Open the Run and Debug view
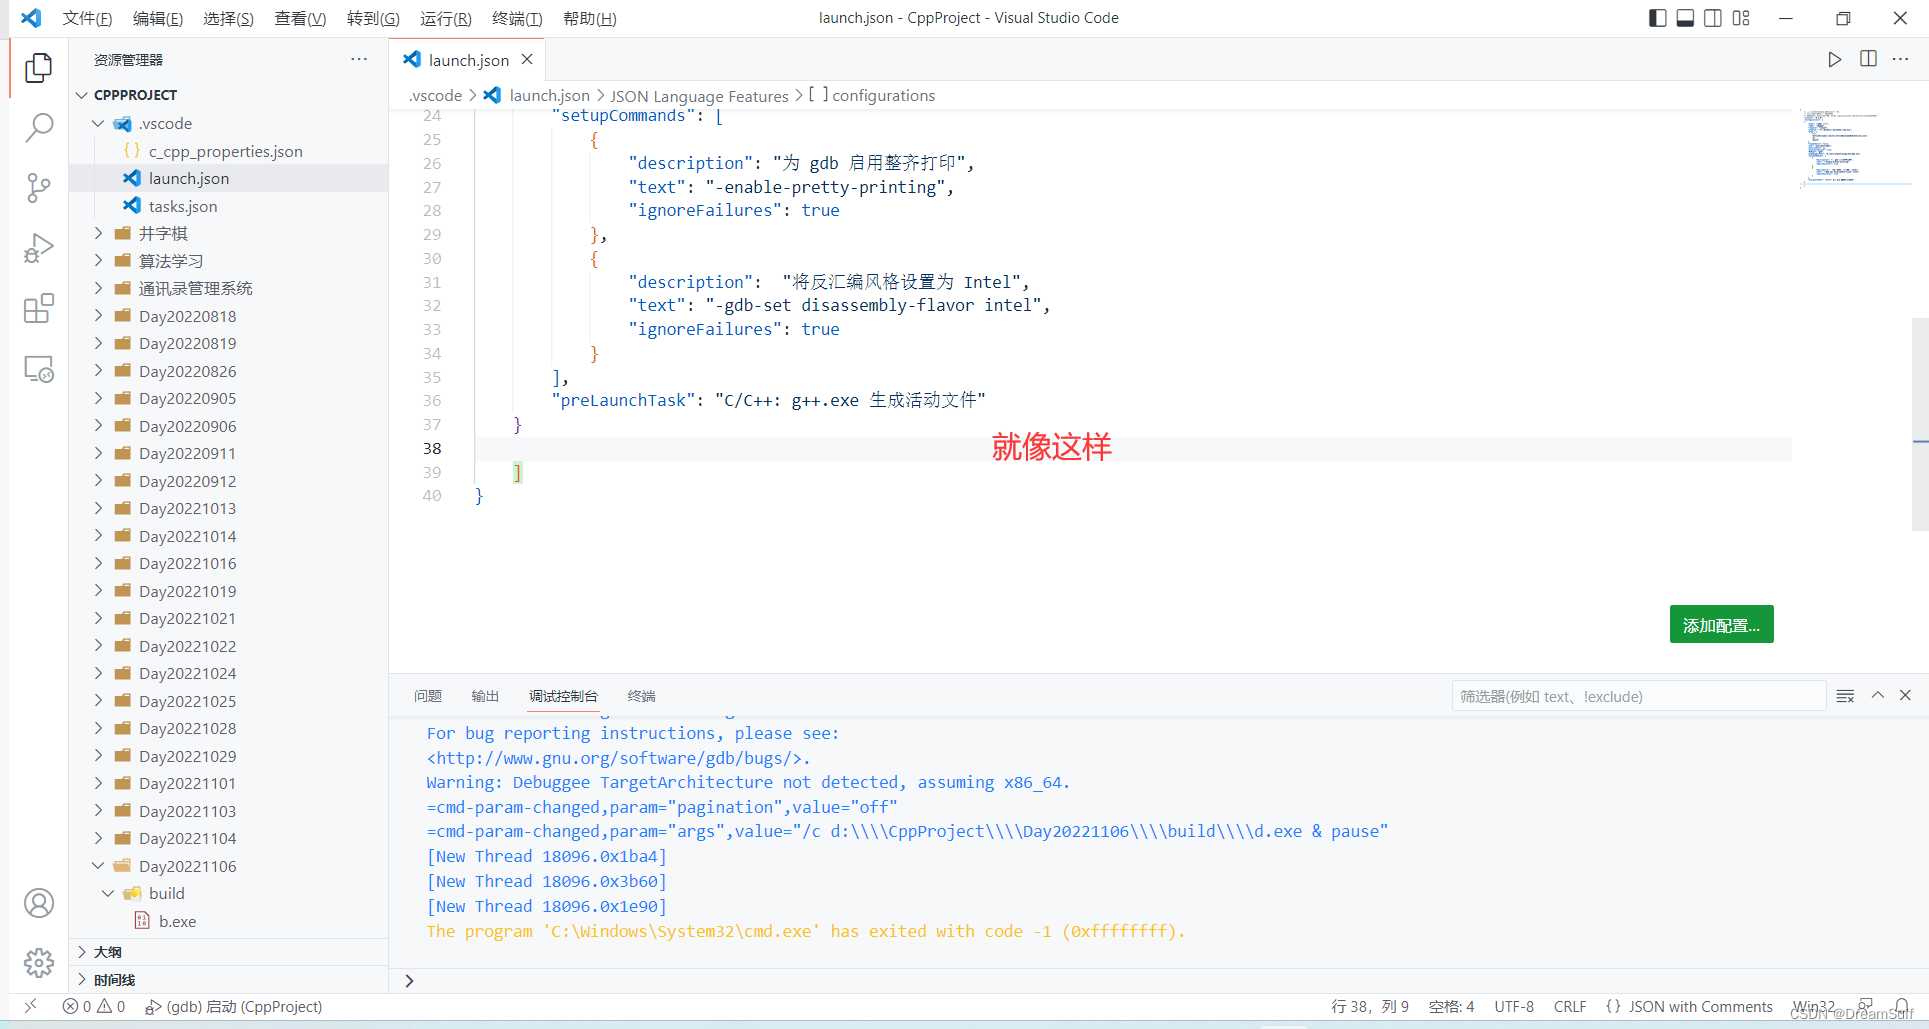 (38, 248)
